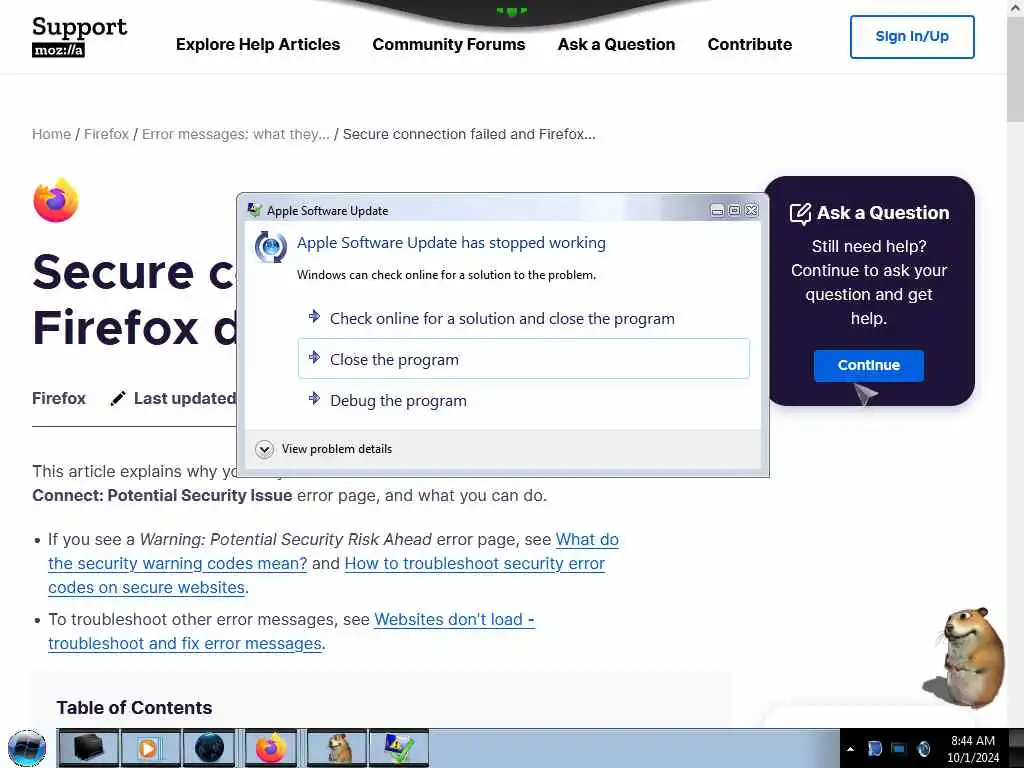This screenshot has height=768, width=1024.
Task: Open the Explore Help Articles menu
Action: click(x=258, y=44)
